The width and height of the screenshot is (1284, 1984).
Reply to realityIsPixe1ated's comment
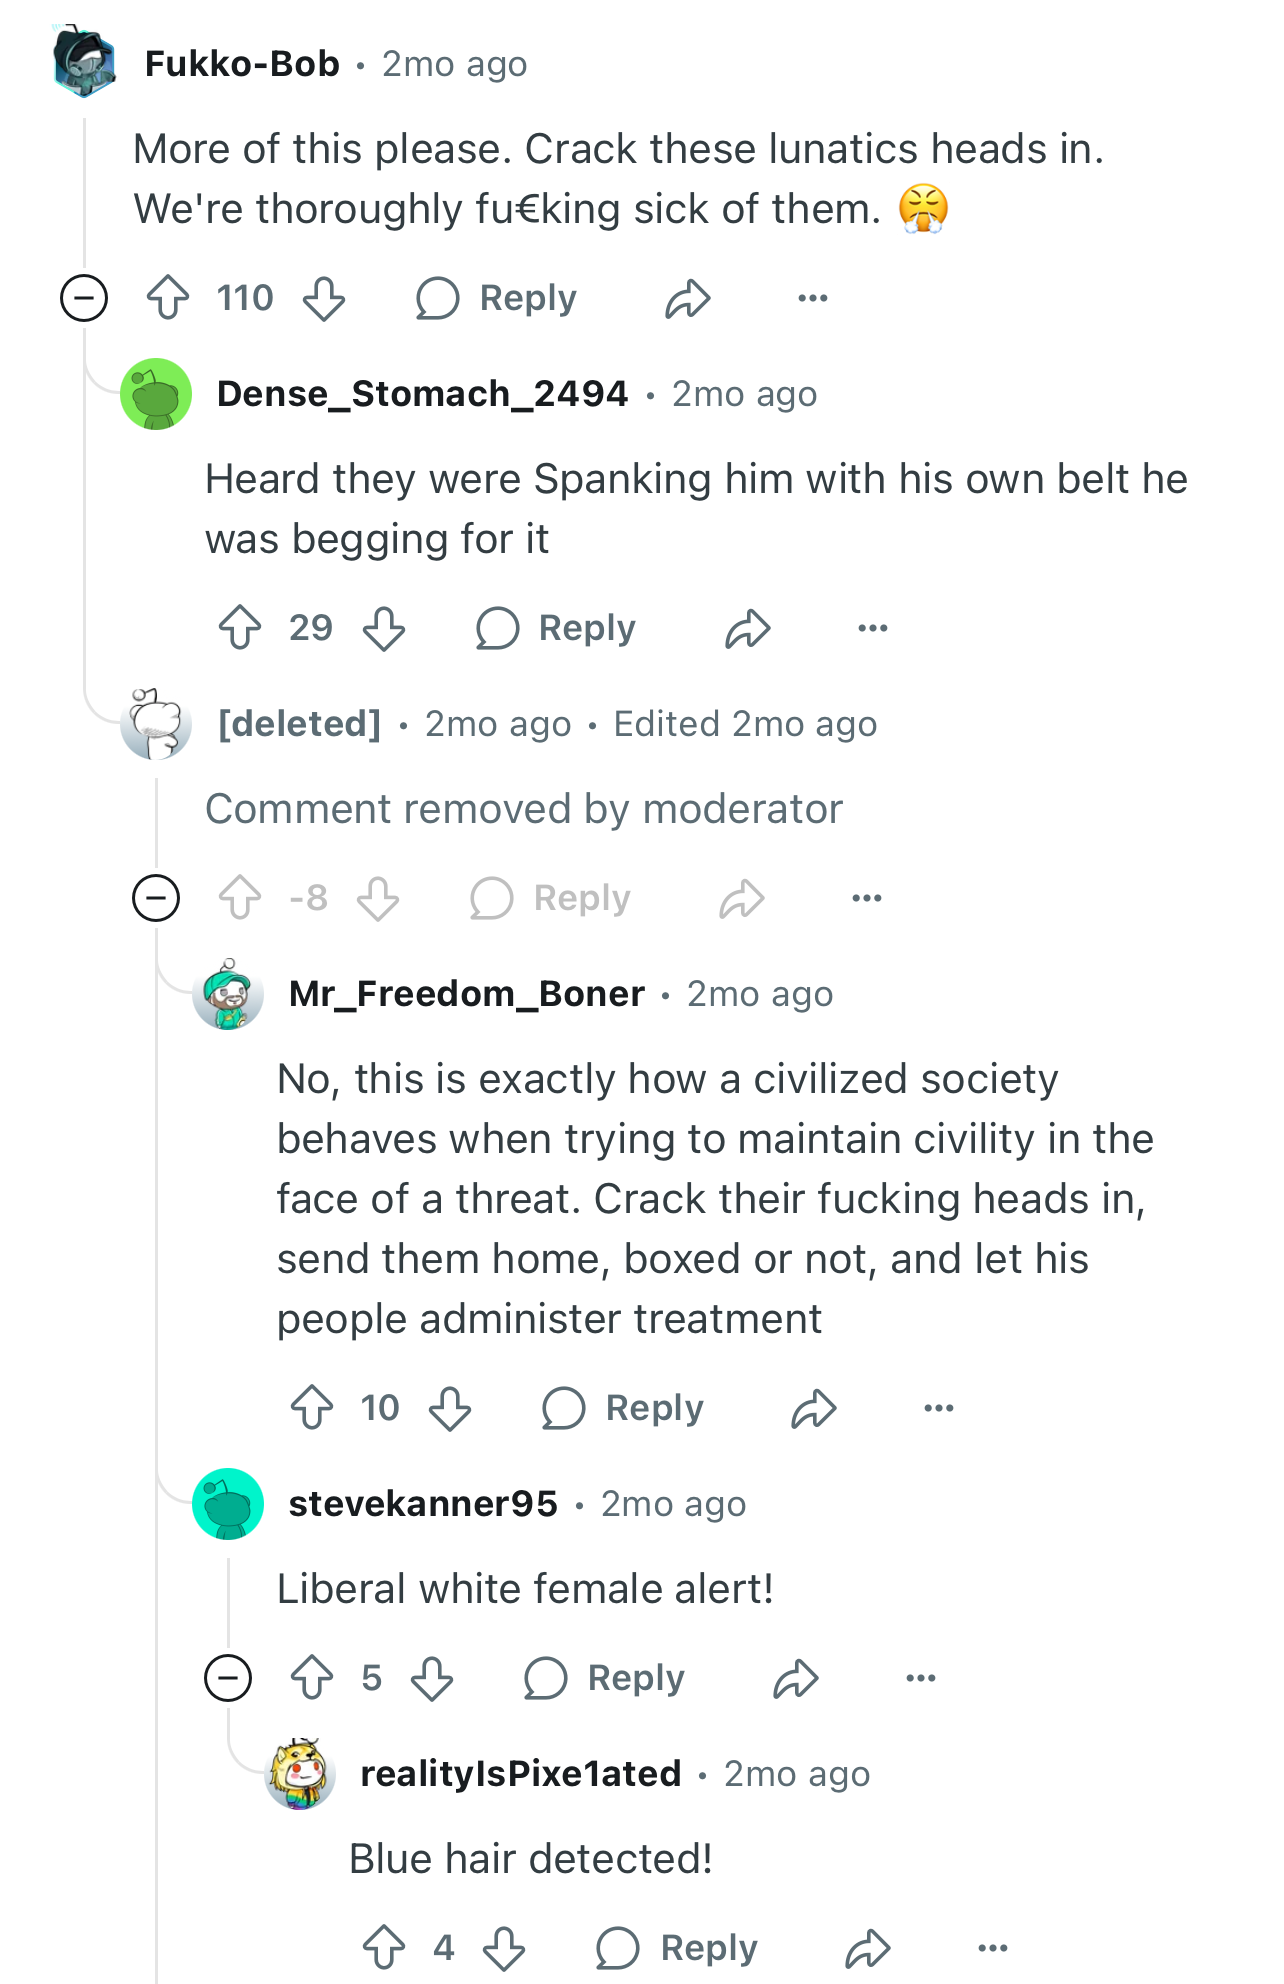pos(677,1948)
